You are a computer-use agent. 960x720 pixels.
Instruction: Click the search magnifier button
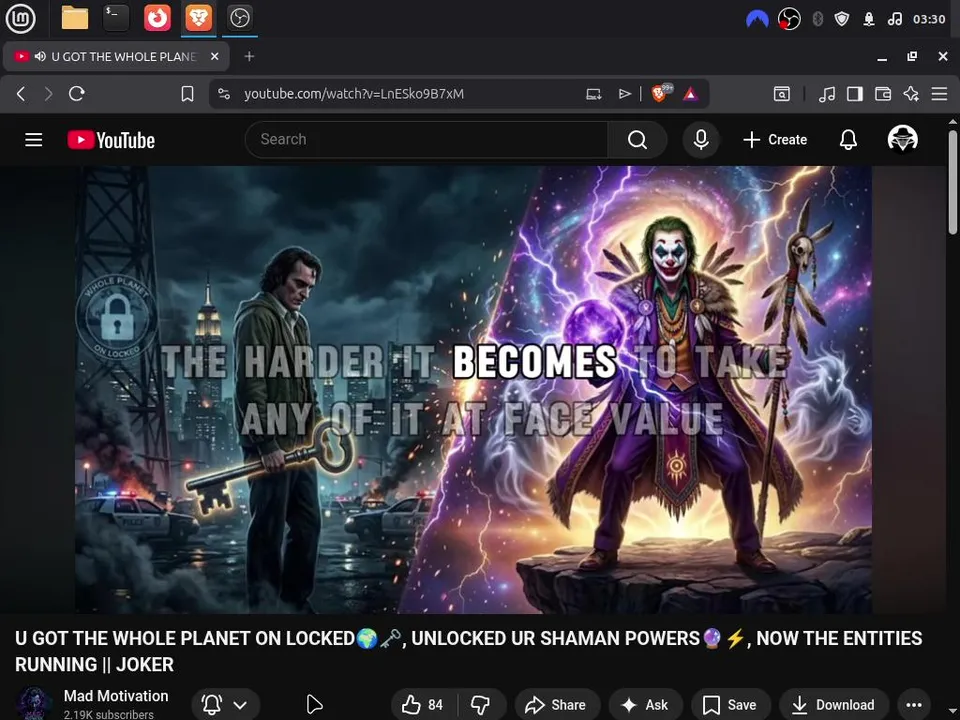pyautogui.click(x=637, y=140)
